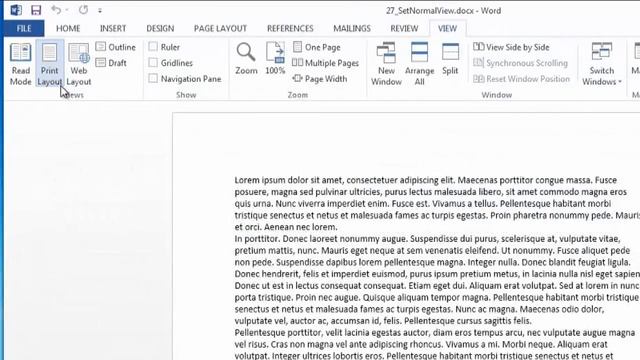The width and height of the screenshot is (640, 360).
Task: Enable View Side by Side
Action: coord(511,47)
